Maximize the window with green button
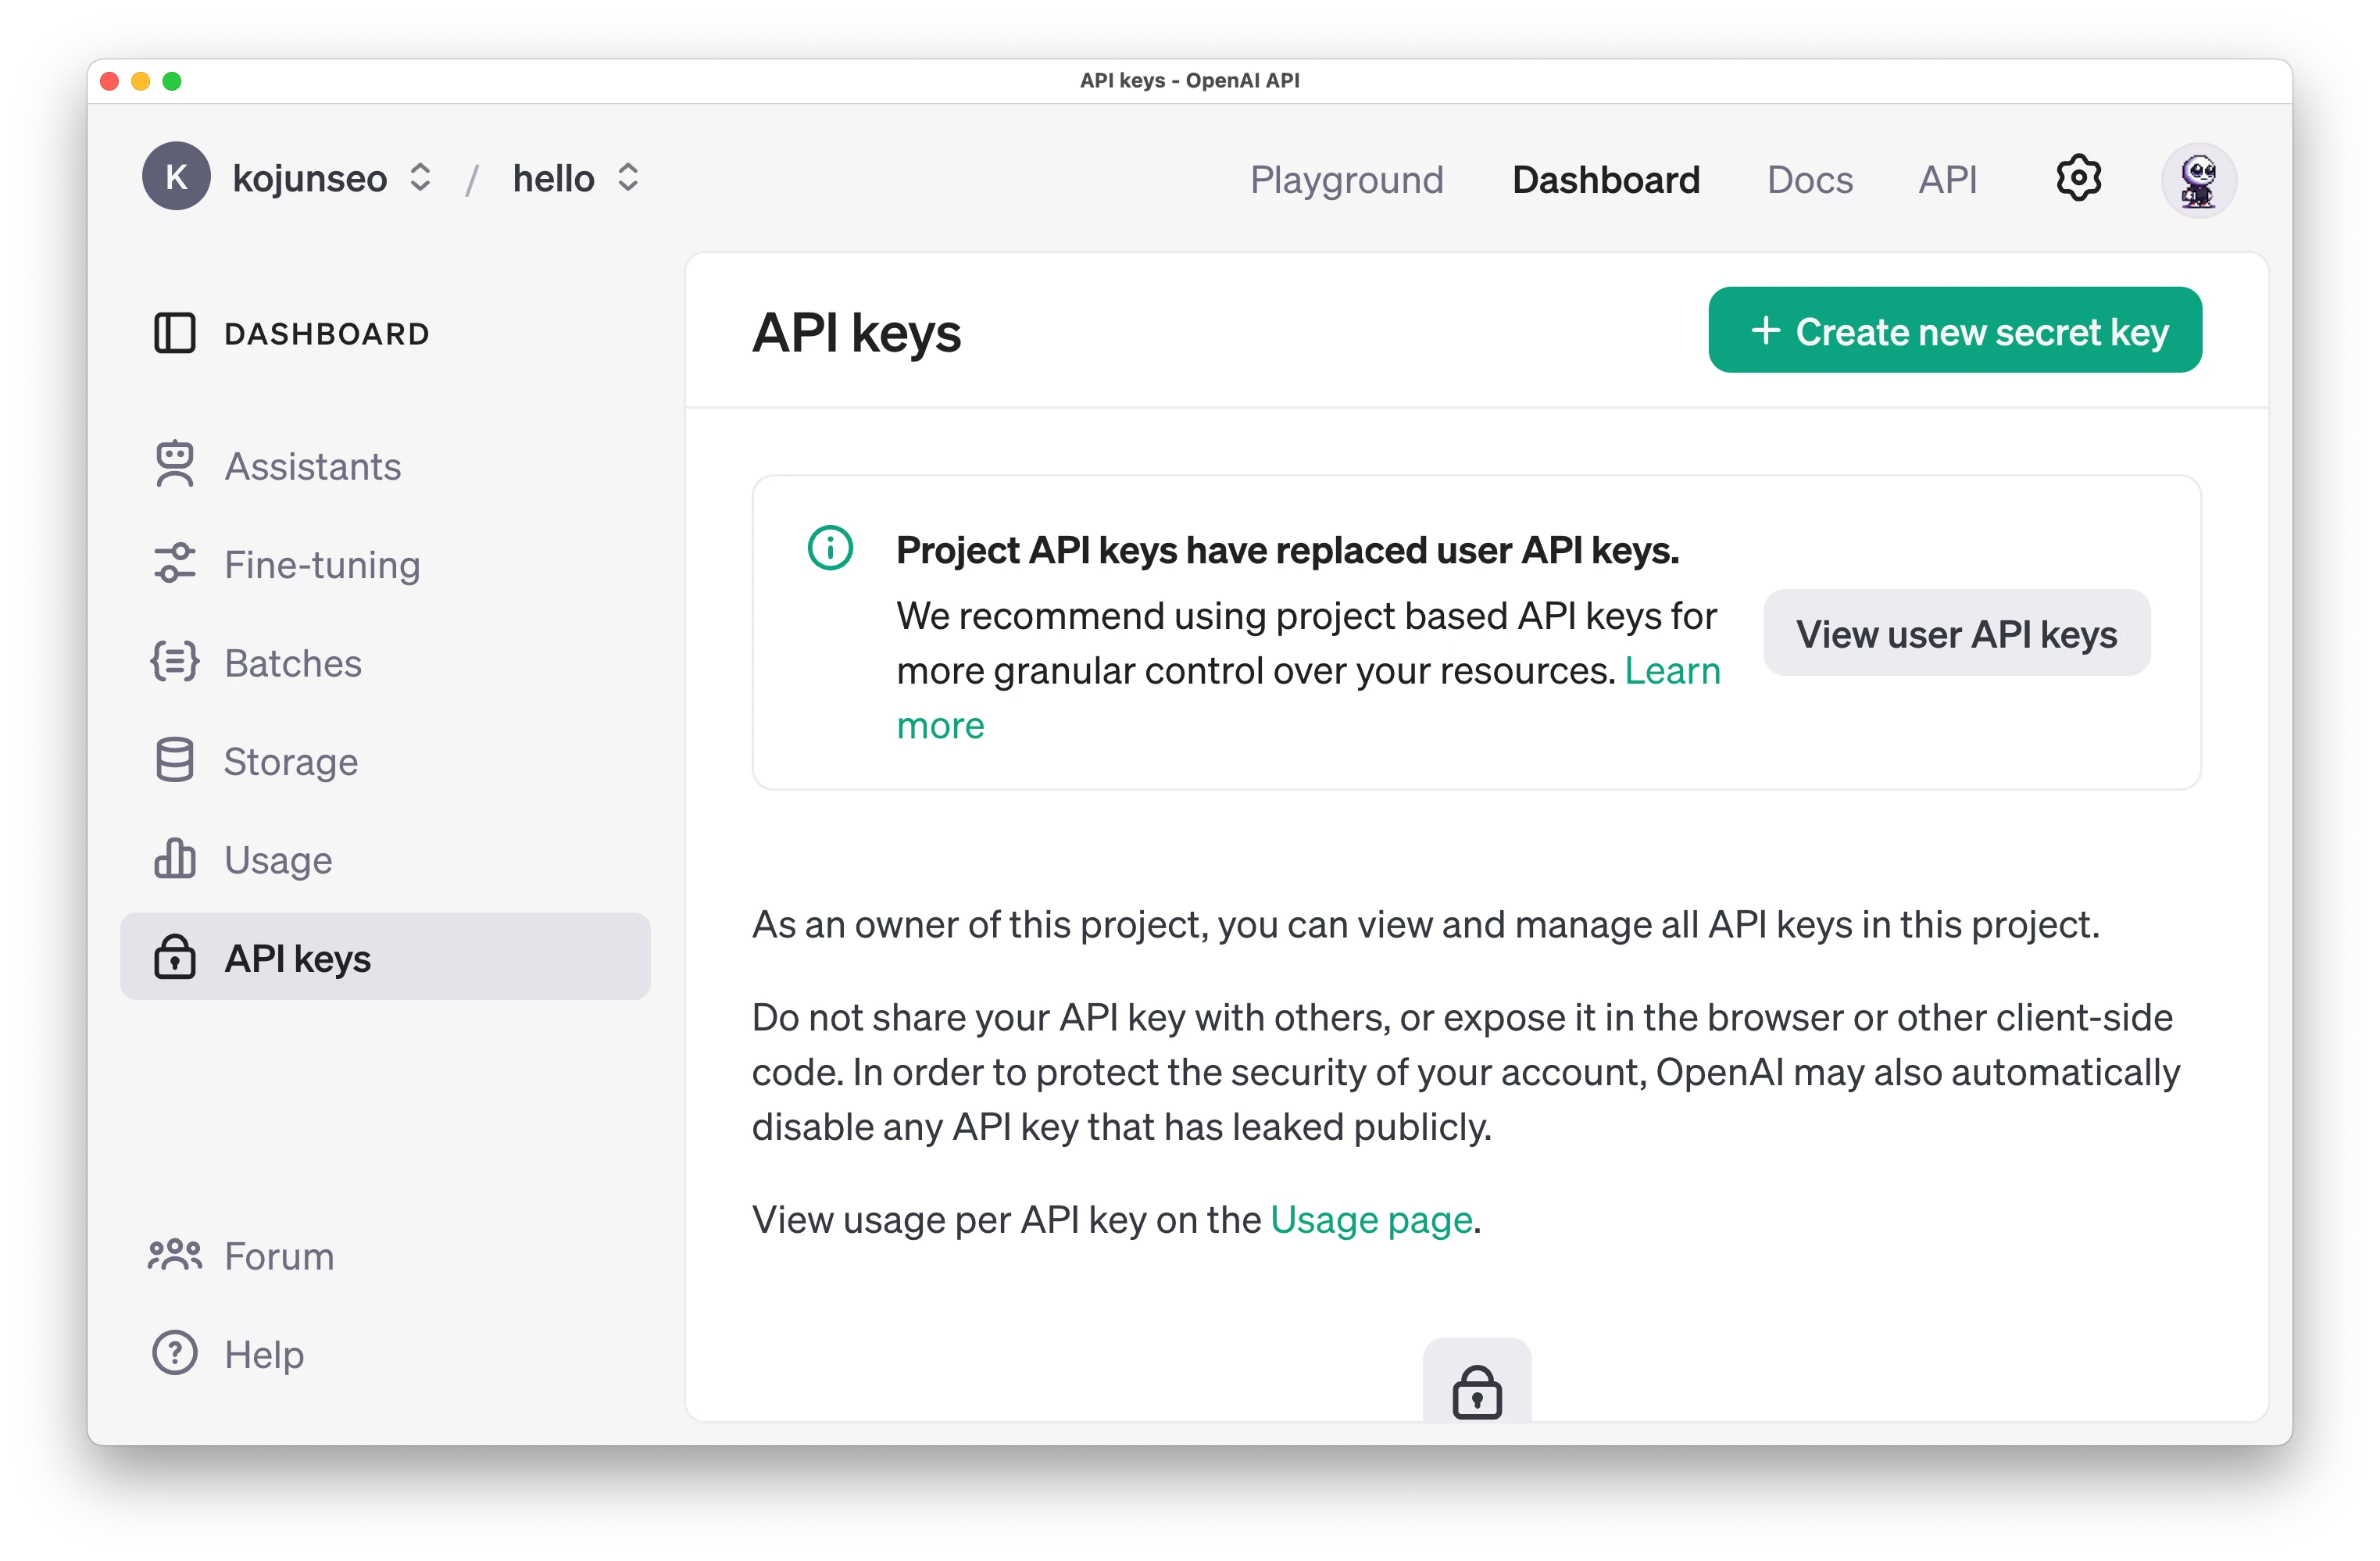The image size is (2380, 1561). point(172,81)
